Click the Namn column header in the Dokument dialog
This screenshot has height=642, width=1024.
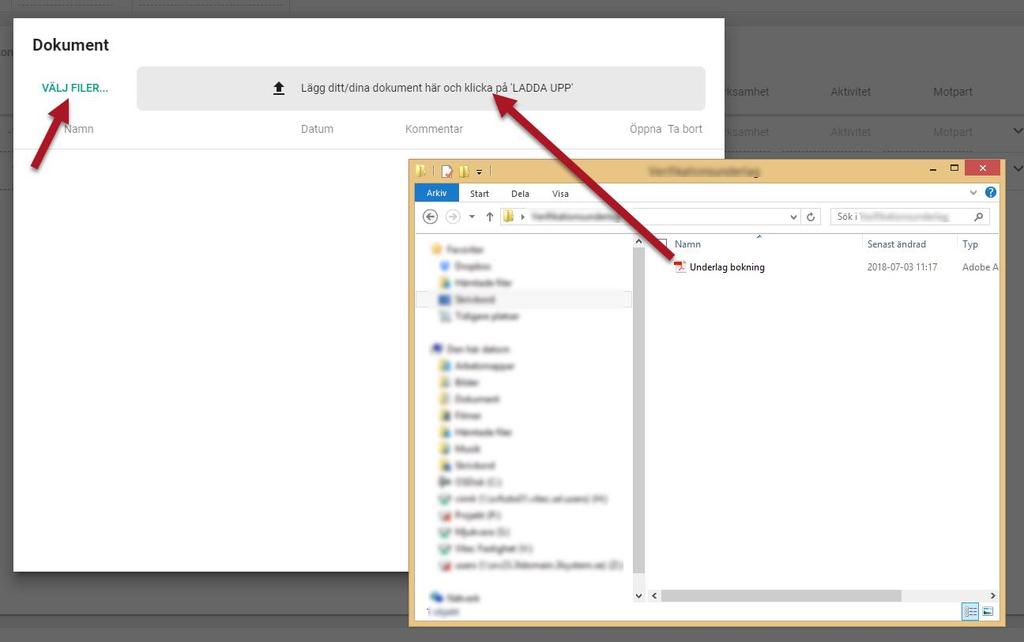tap(79, 129)
